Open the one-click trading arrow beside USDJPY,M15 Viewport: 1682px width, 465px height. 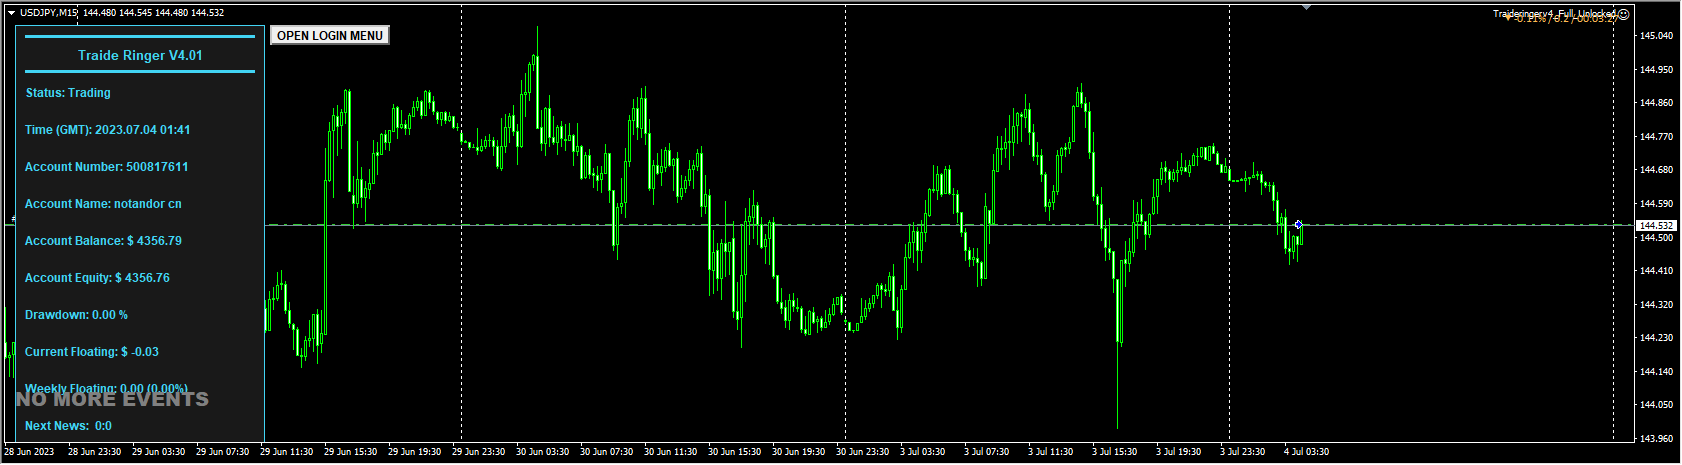click(11, 13)
